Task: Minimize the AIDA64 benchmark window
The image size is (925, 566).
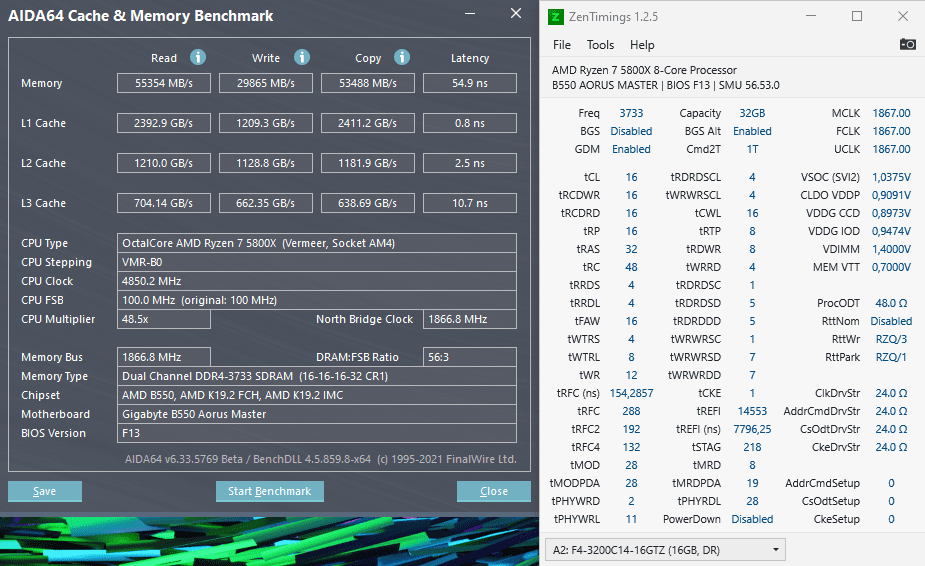Action: 470,14
